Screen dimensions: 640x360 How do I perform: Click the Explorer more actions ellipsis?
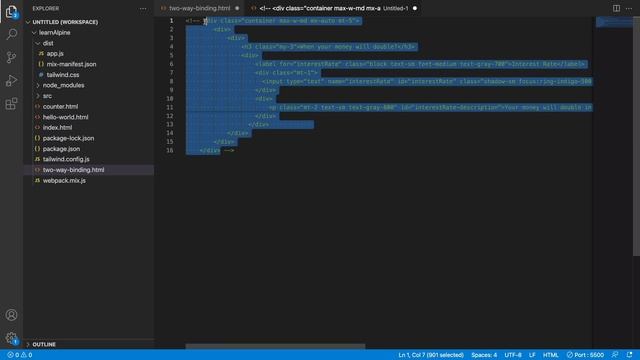point(143,8)
